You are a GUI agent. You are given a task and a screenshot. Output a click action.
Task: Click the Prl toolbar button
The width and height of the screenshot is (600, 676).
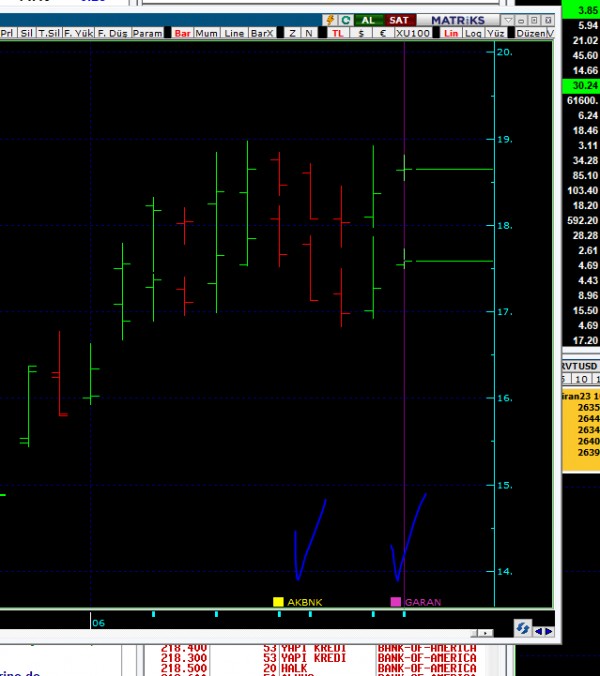click(x=7, y=33)
